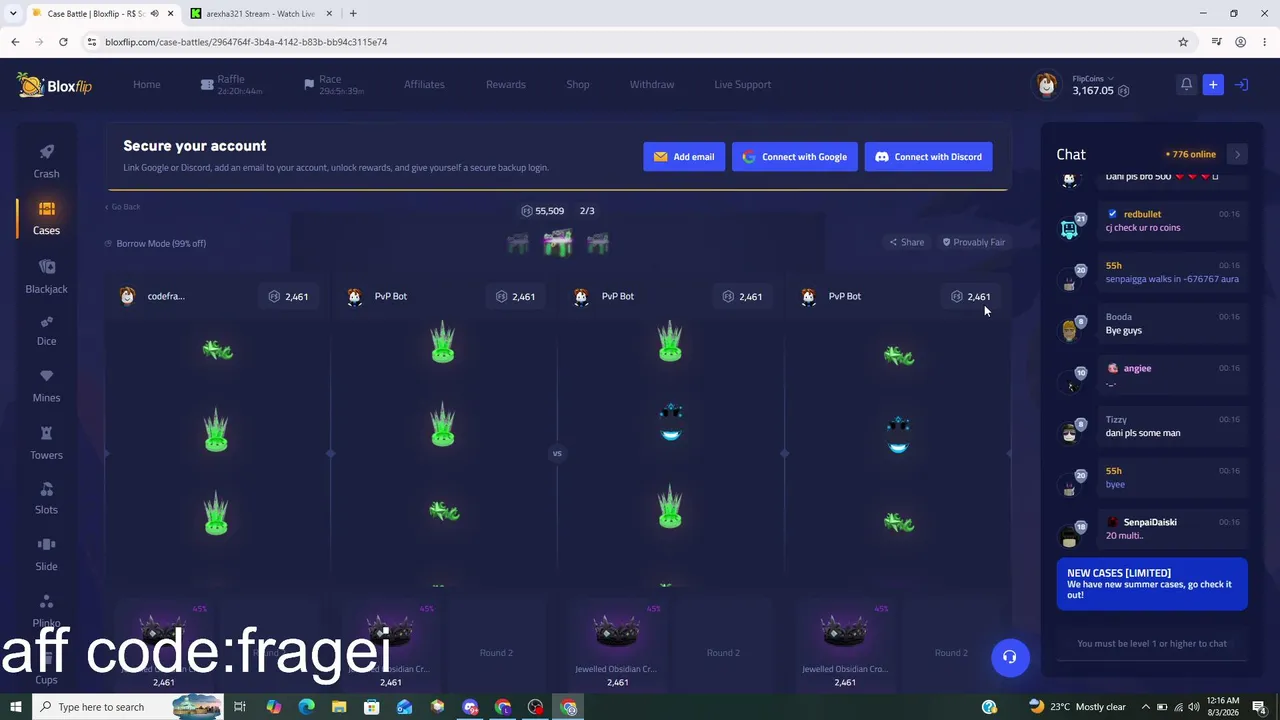Click the Bloxflip logo

(55, 85)
